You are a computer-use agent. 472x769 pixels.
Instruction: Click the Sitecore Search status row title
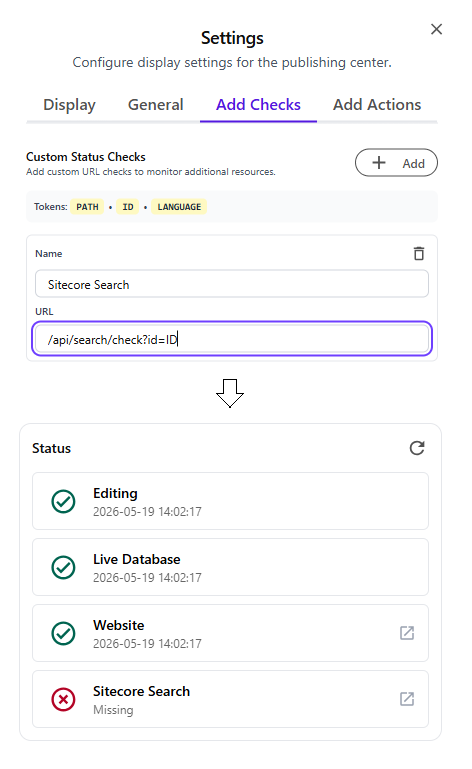141,692
